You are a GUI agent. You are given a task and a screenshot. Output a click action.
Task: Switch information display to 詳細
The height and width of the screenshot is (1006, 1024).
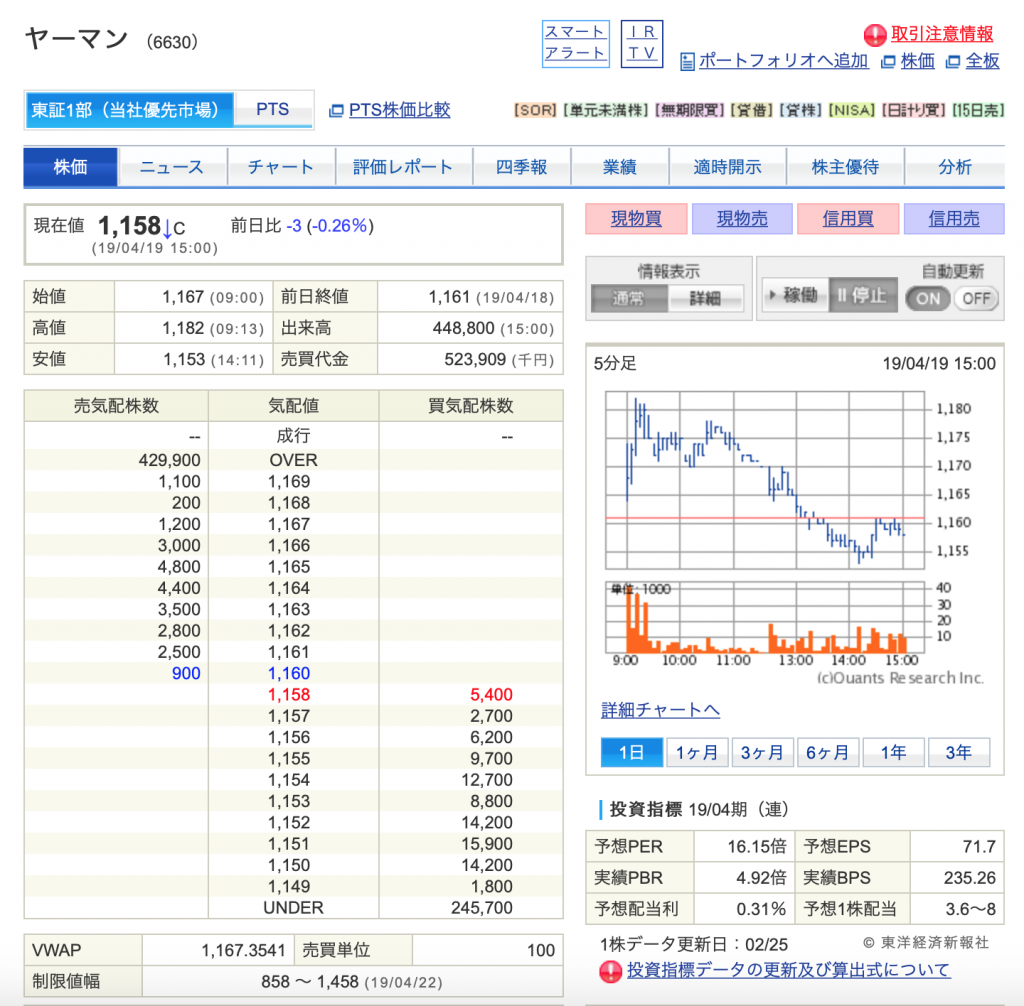705,298
